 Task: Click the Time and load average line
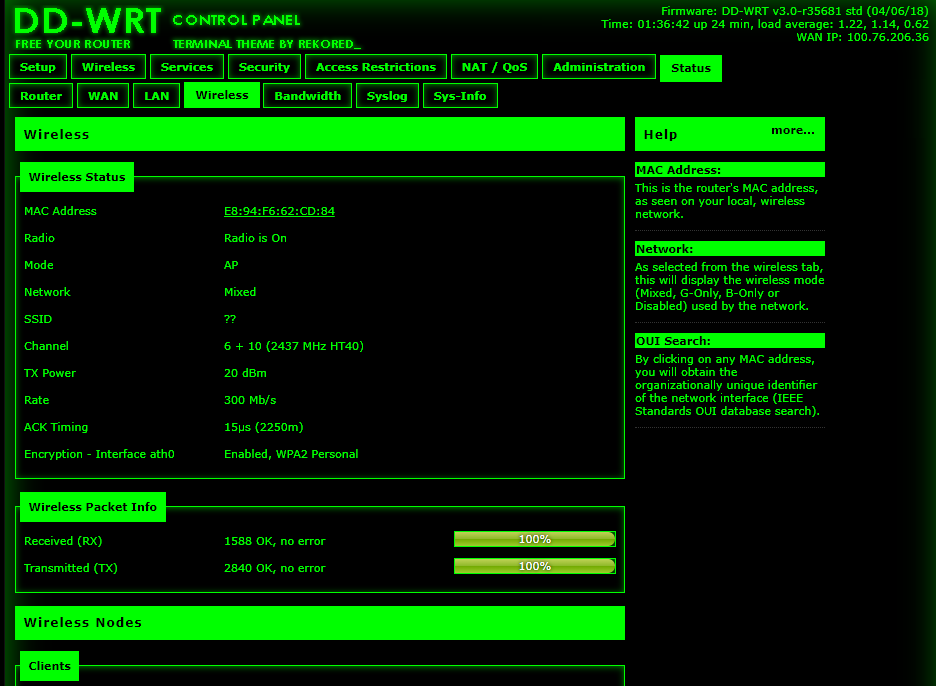pyautogui.click(x=765, y=24)
